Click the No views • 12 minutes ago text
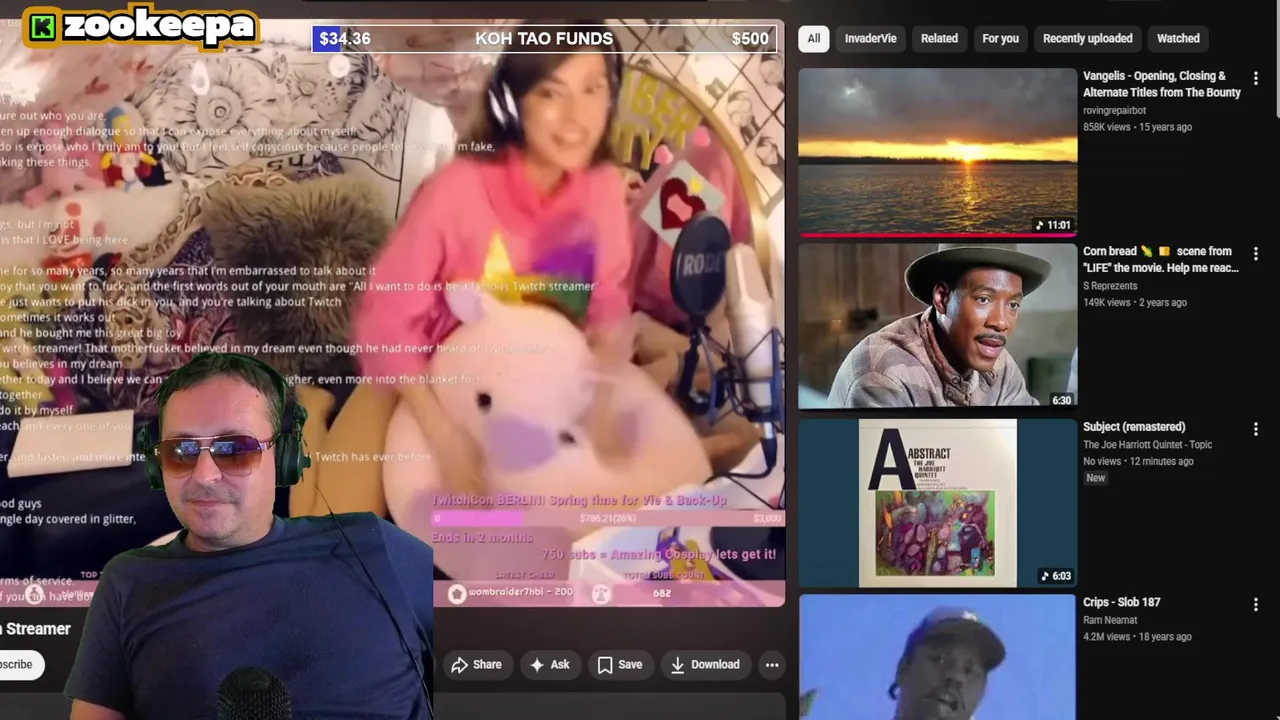This screenshot has height=720, width=1280. 1138,461
